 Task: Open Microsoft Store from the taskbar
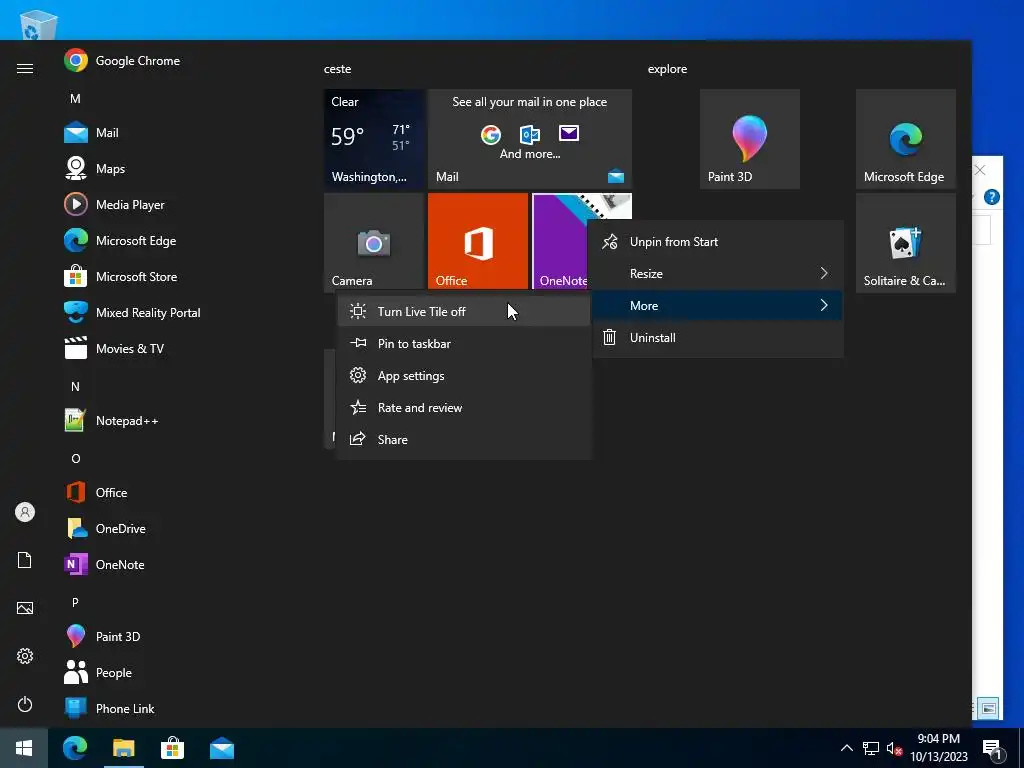click(x=172, y=748)
